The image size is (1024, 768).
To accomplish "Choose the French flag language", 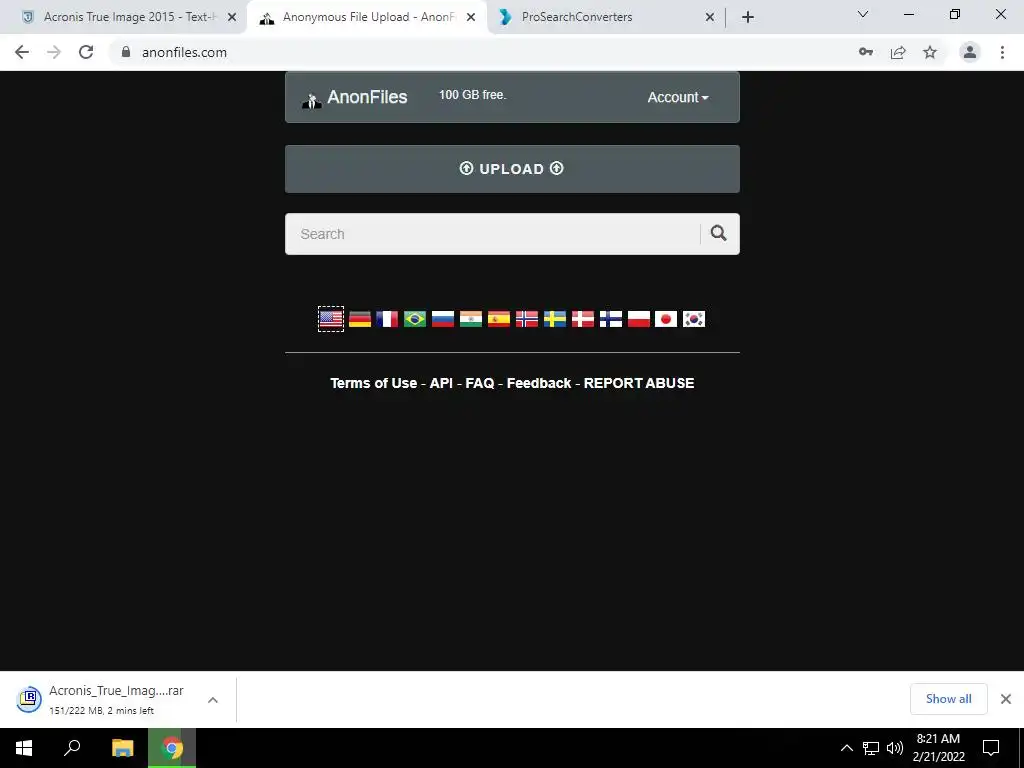I will coord(387,319).
